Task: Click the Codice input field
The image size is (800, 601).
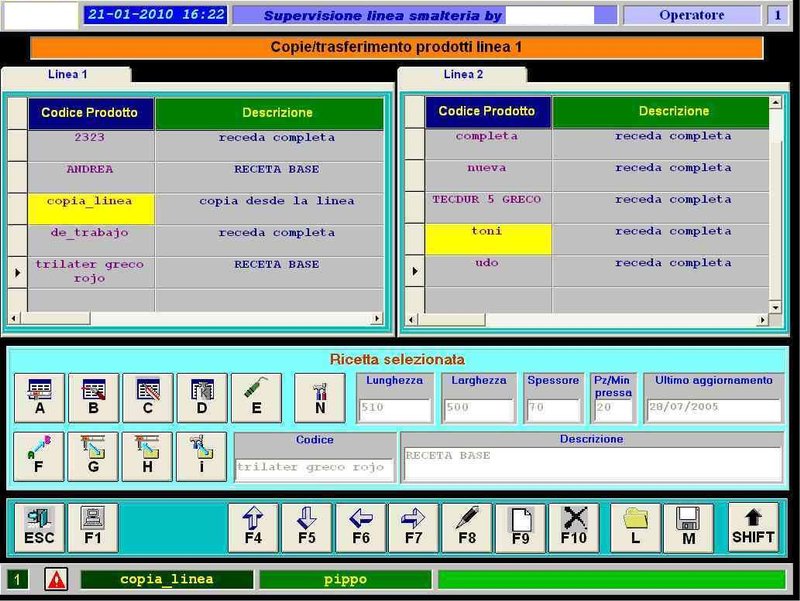Action: pyautogui.click(x=314, y=469)
